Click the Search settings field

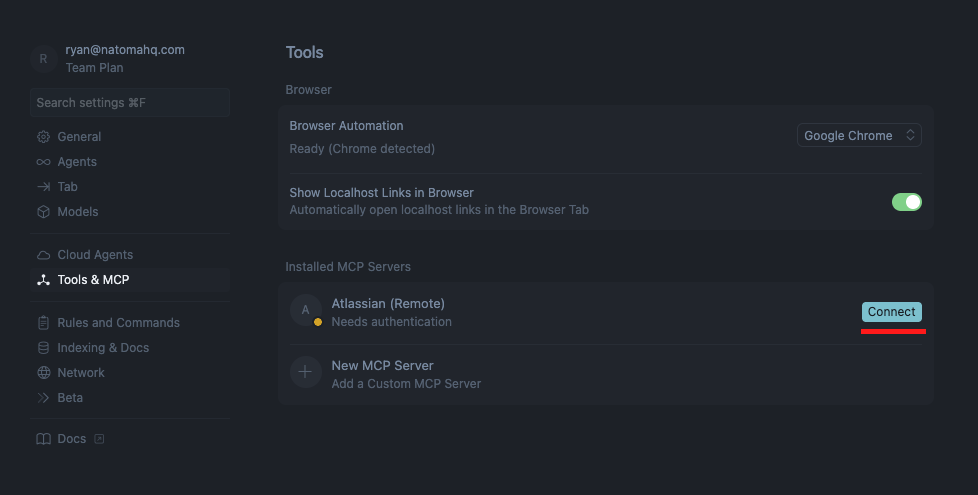(x=130, y=103)
